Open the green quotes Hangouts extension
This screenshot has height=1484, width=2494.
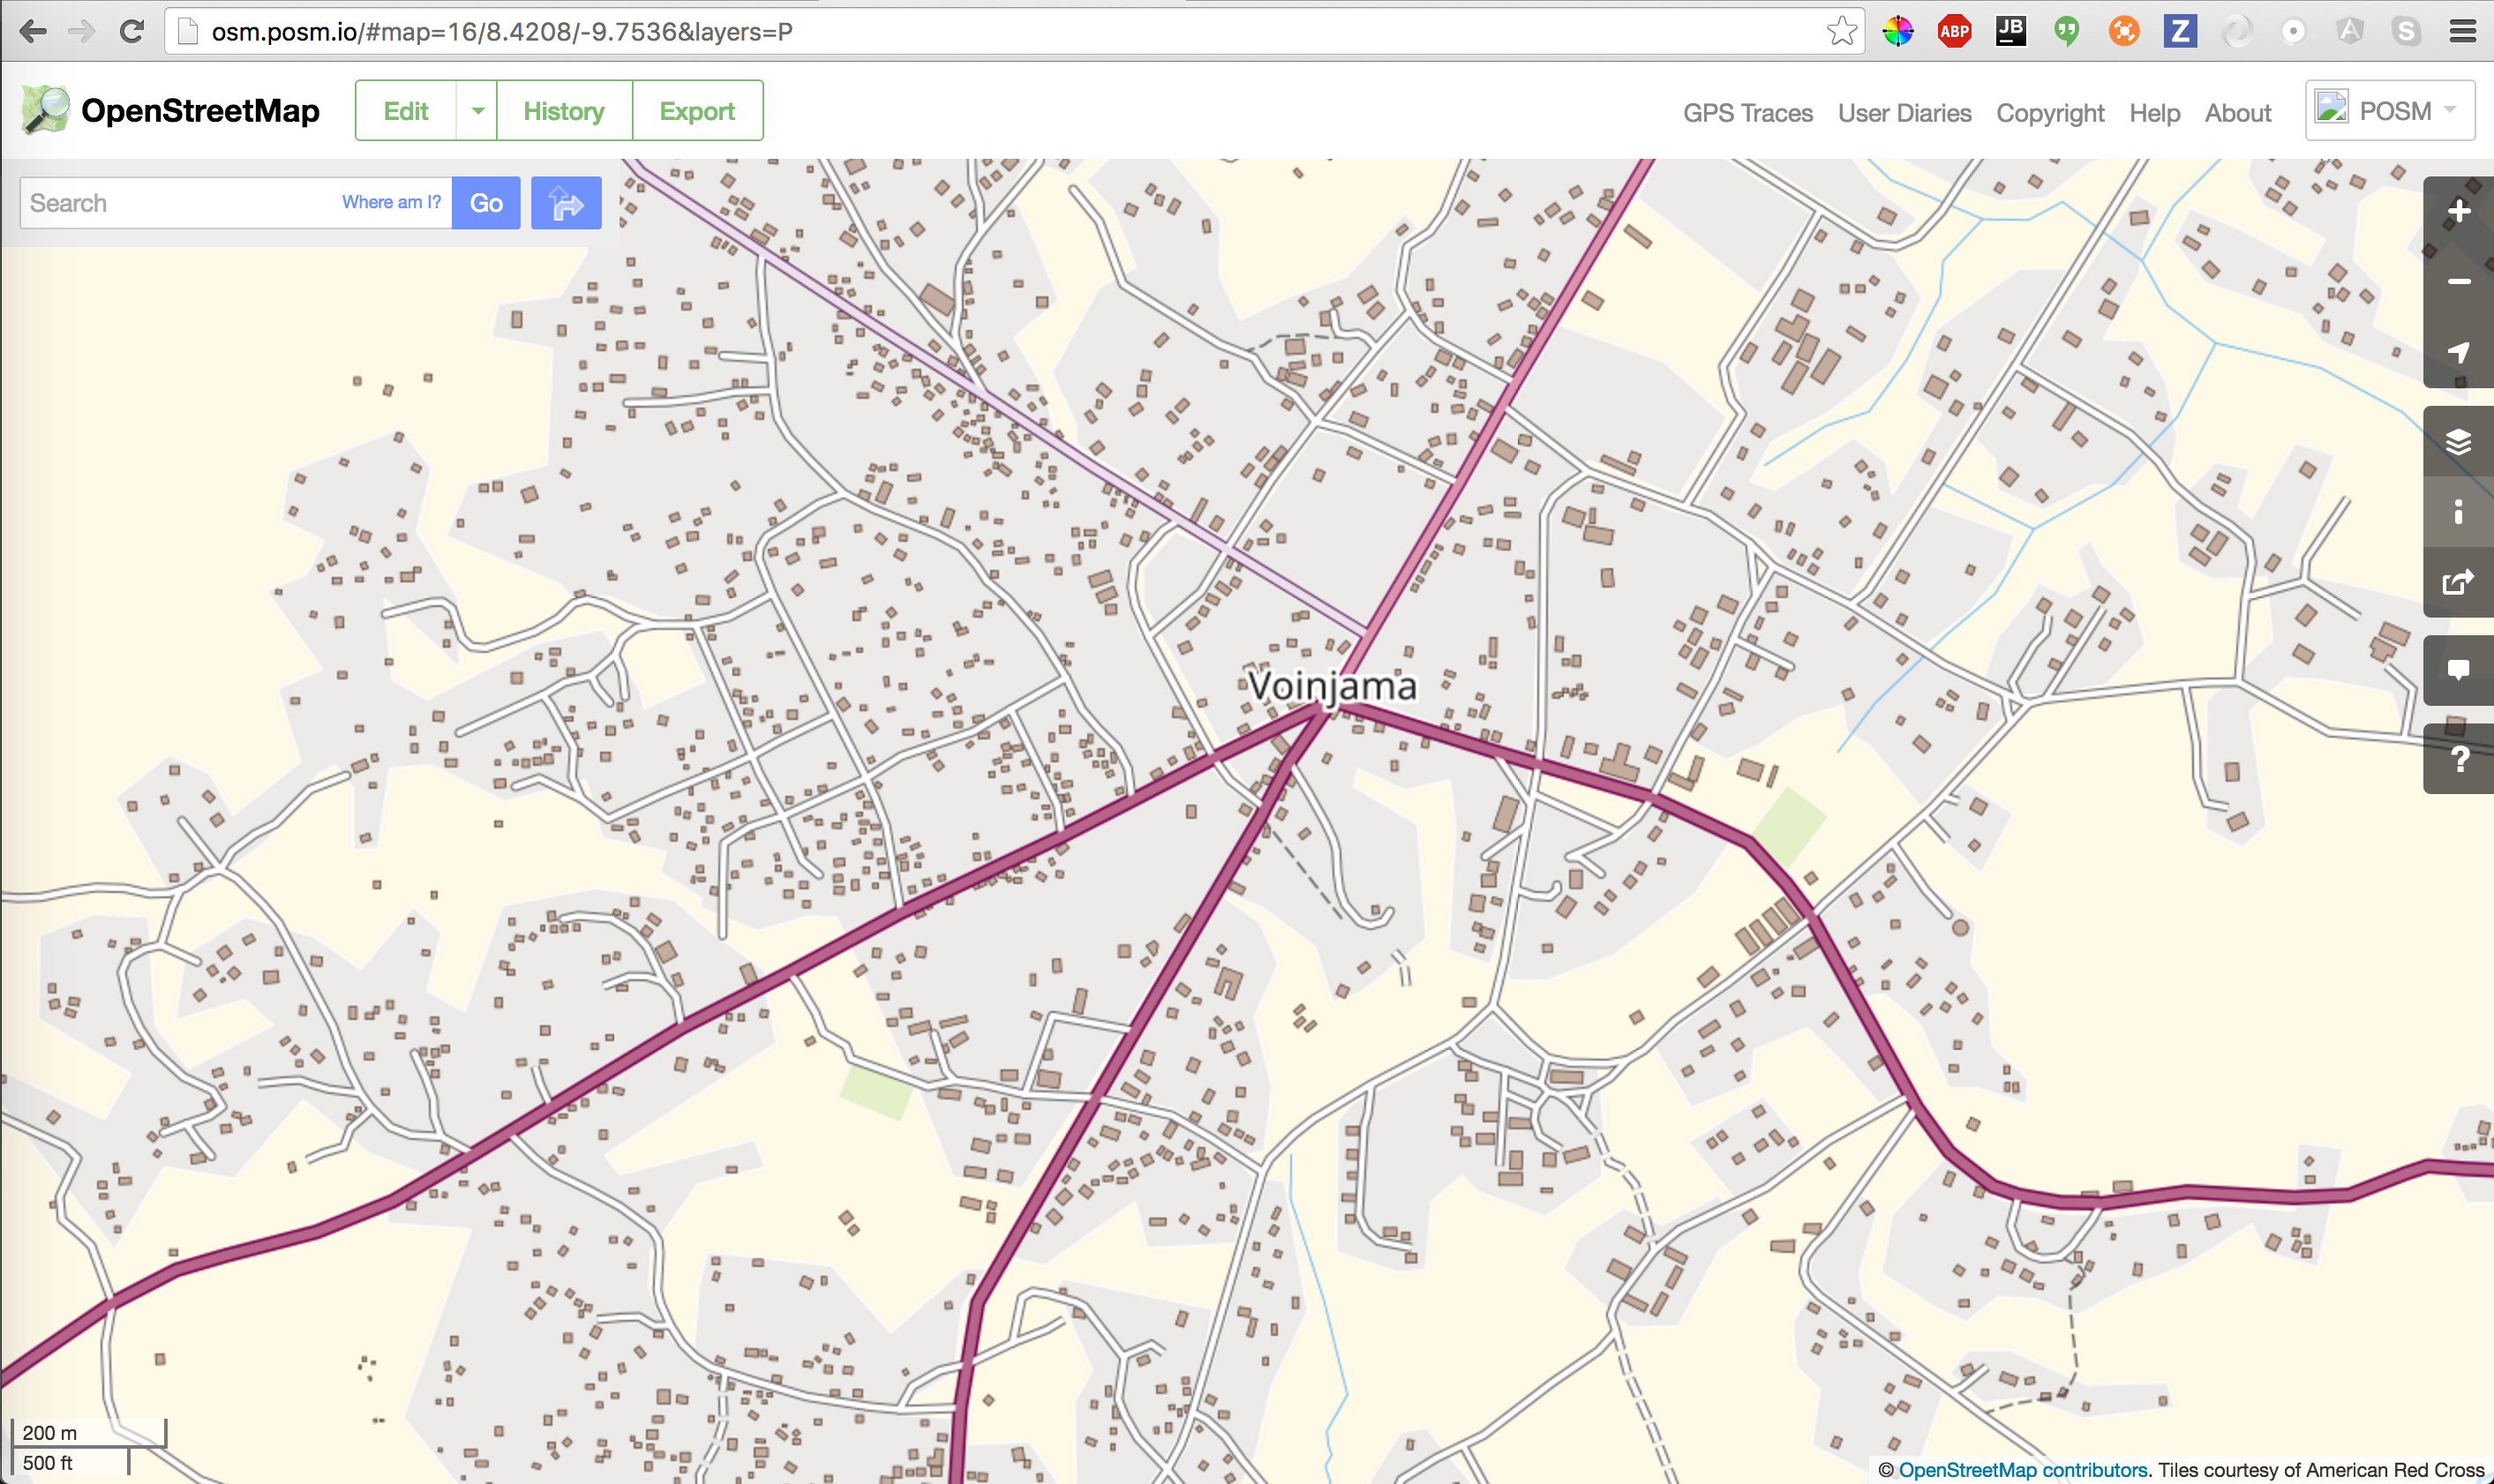[2066, 31]
